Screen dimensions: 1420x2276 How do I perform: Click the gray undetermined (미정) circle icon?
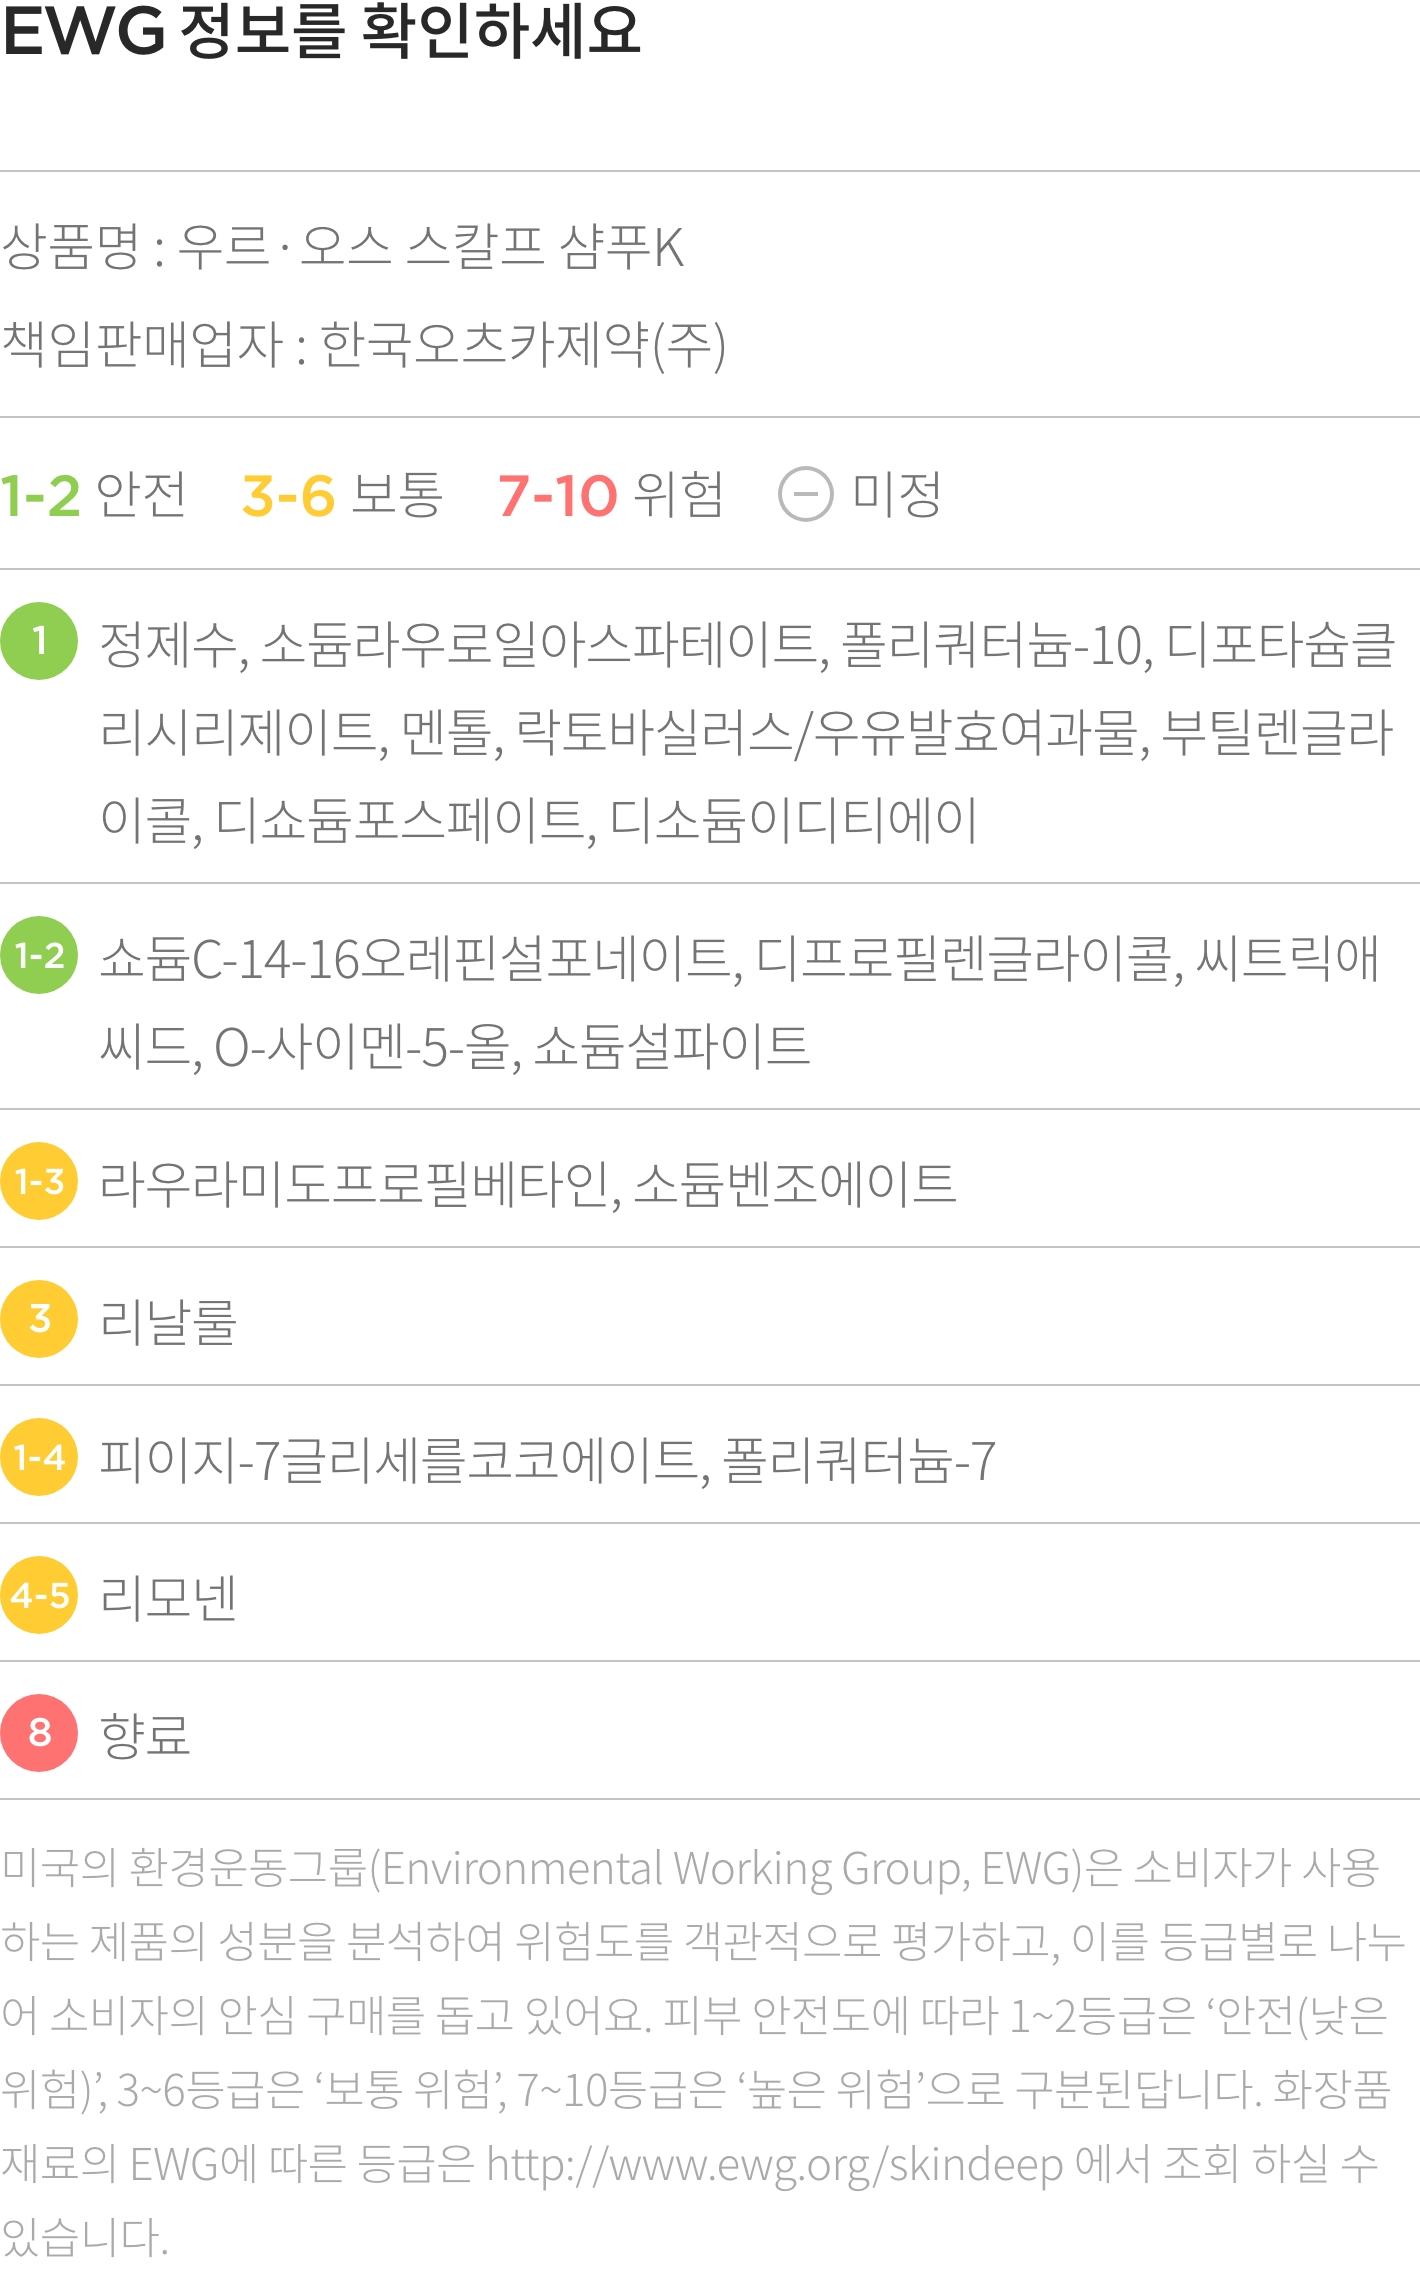(805, 494)
